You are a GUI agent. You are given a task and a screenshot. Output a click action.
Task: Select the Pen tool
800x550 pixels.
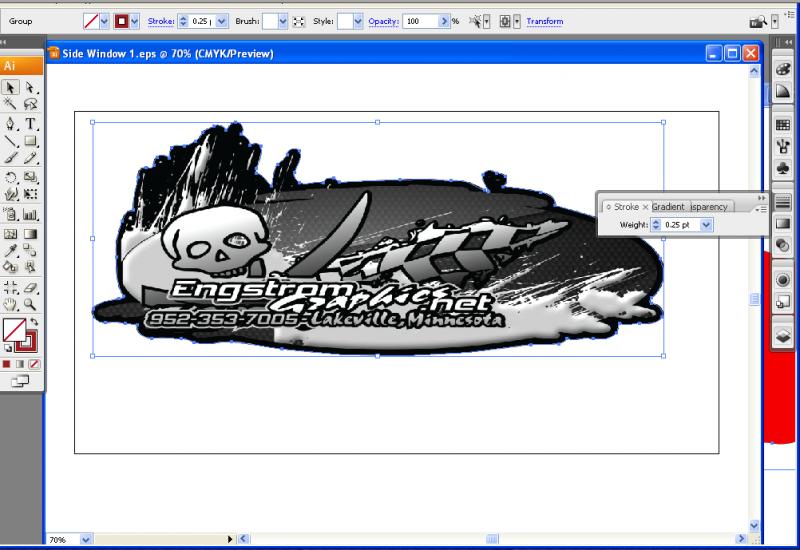coord(10,124)
